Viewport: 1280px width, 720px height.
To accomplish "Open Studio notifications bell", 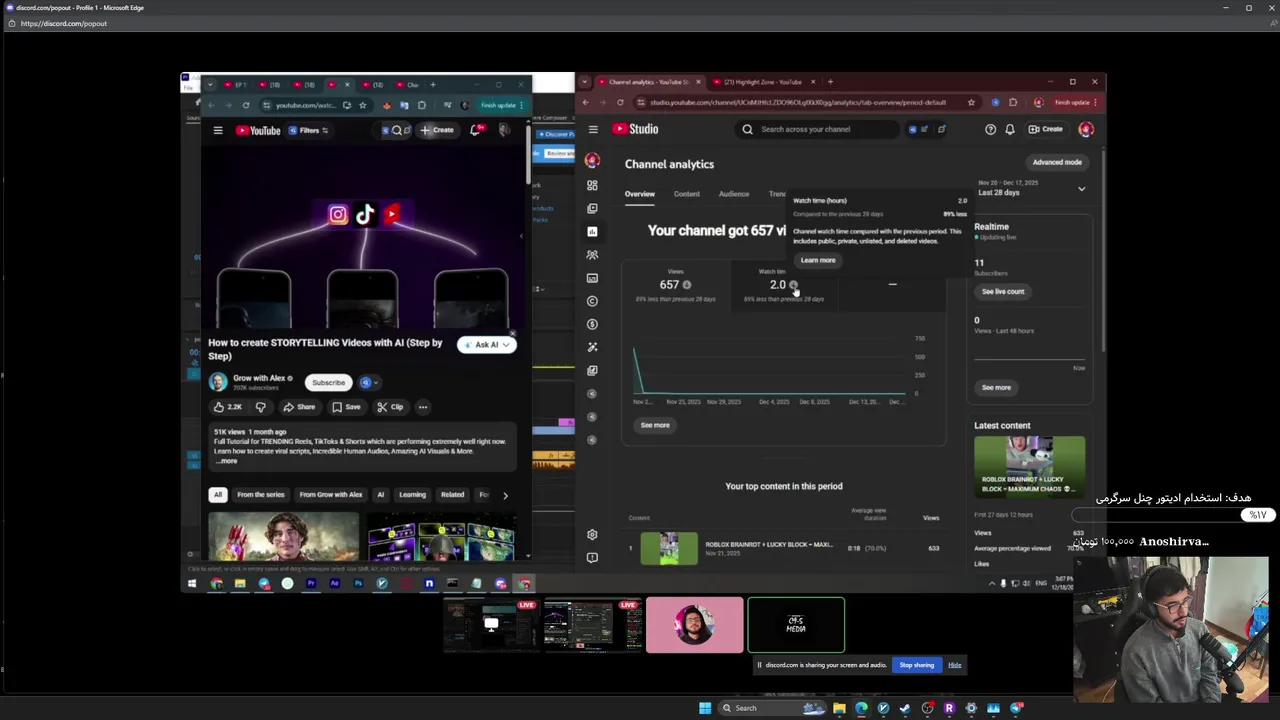I will (x=1010, y=129).
